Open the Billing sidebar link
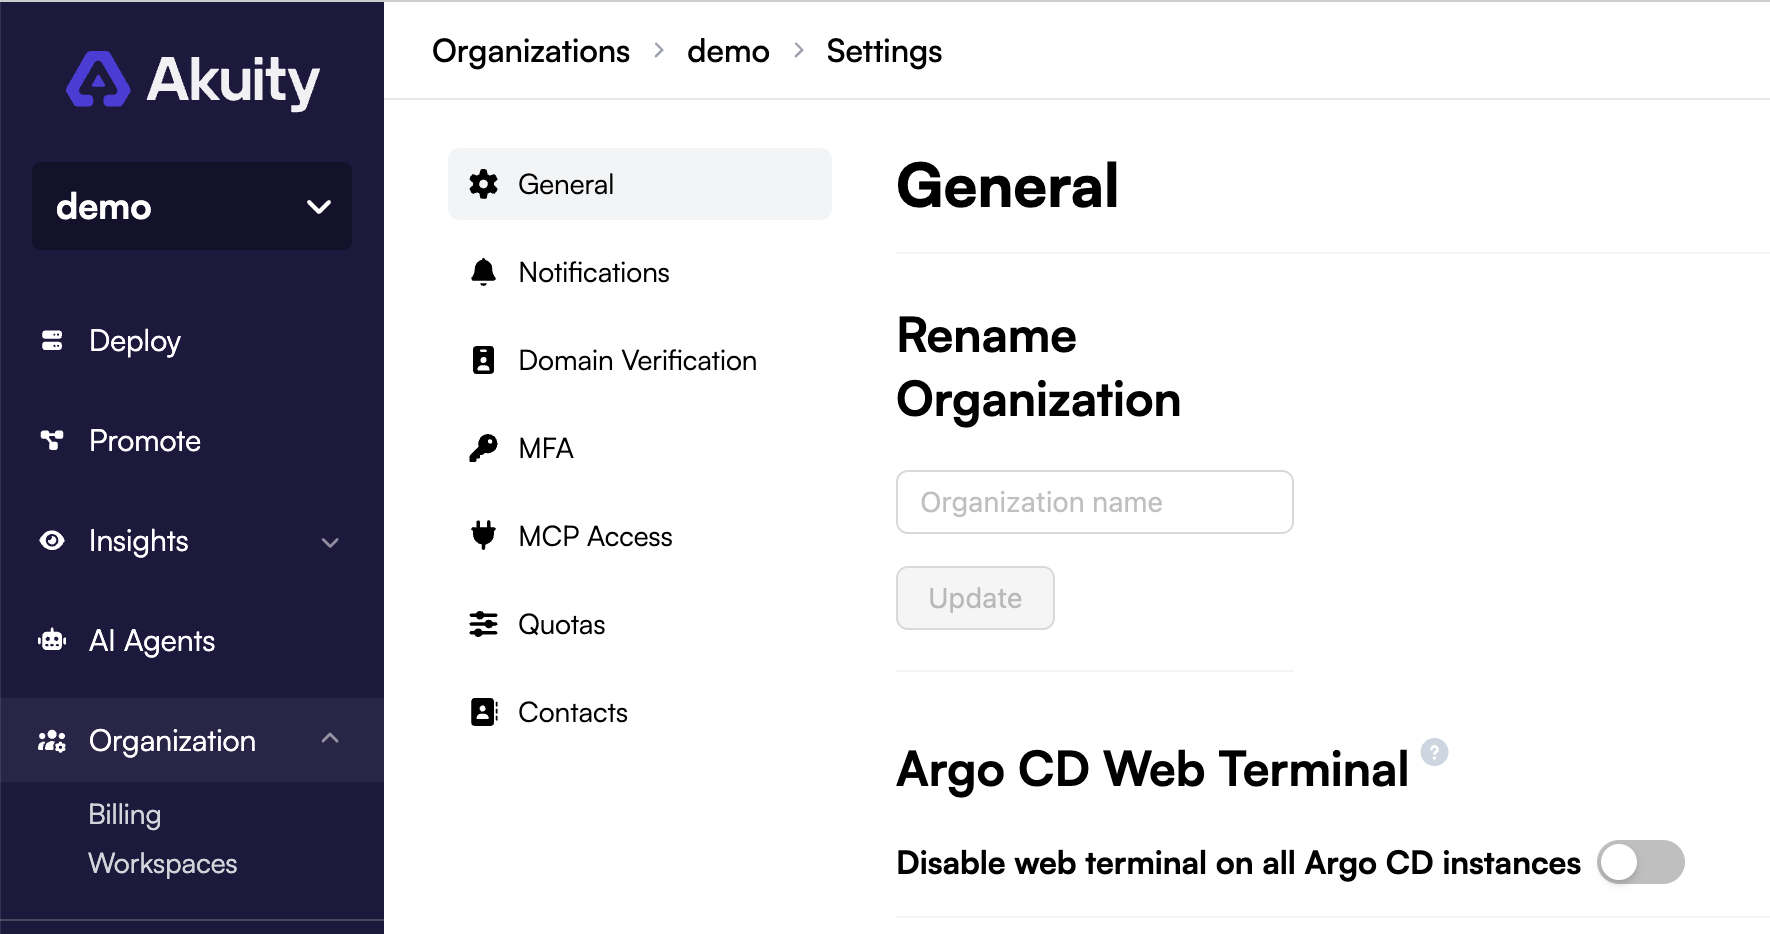This screenshot has height=934, width=1770. pos(125,814)
